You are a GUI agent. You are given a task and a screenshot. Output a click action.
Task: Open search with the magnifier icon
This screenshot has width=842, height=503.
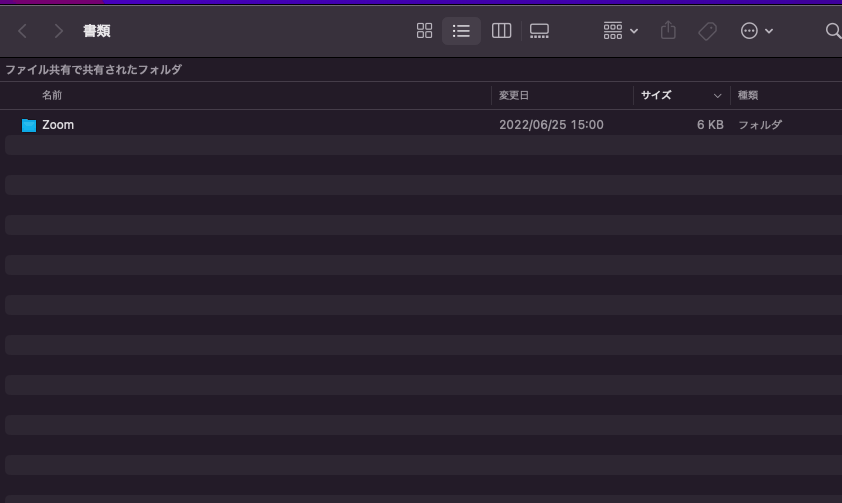[832, 31]
